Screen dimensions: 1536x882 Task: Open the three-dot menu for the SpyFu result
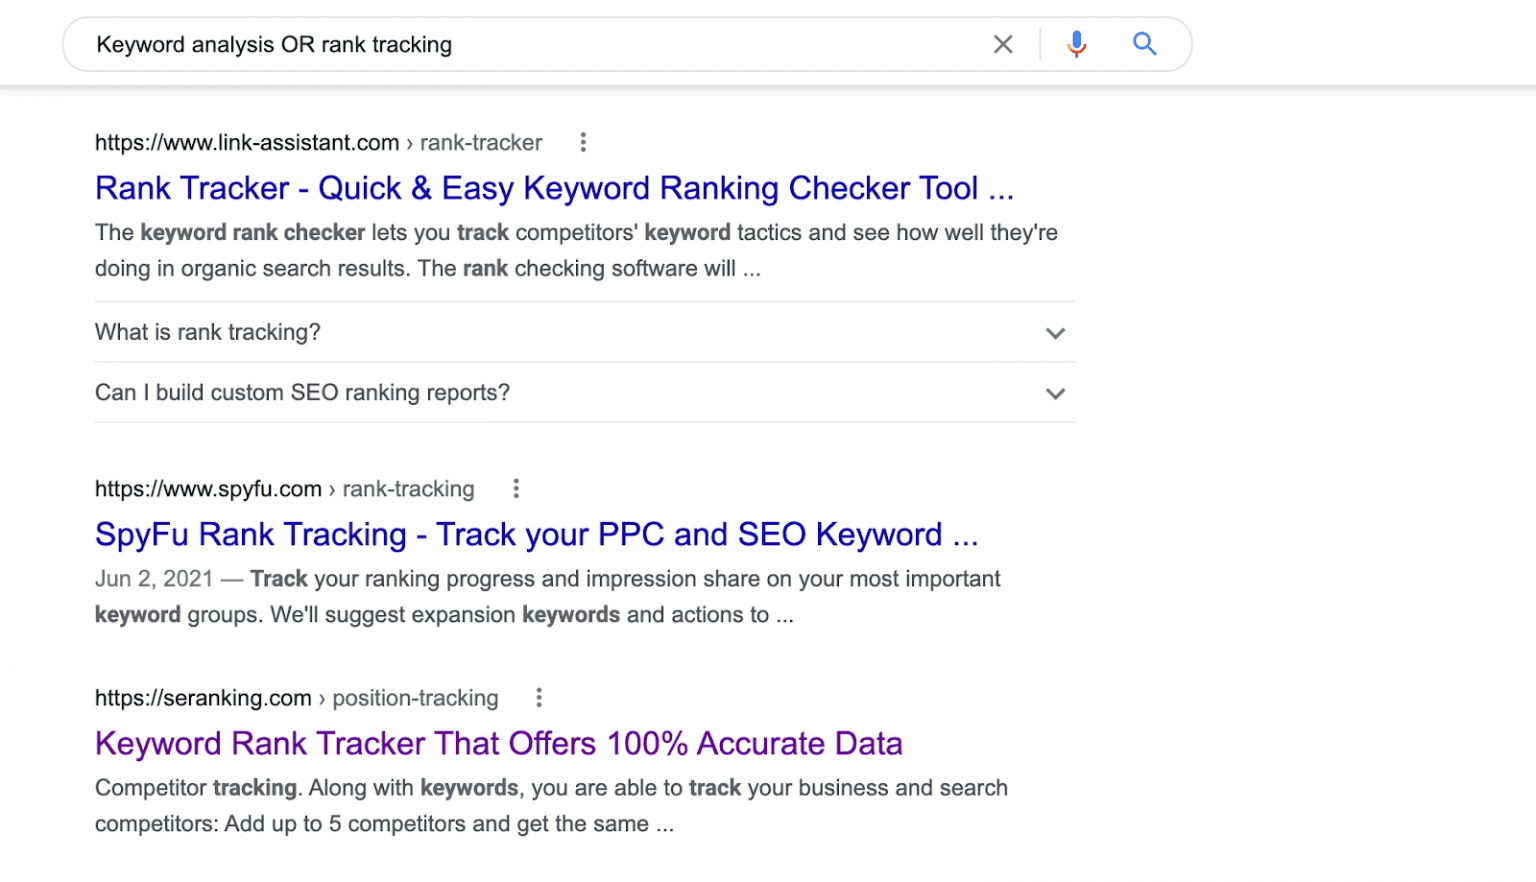tap(516, 488)
